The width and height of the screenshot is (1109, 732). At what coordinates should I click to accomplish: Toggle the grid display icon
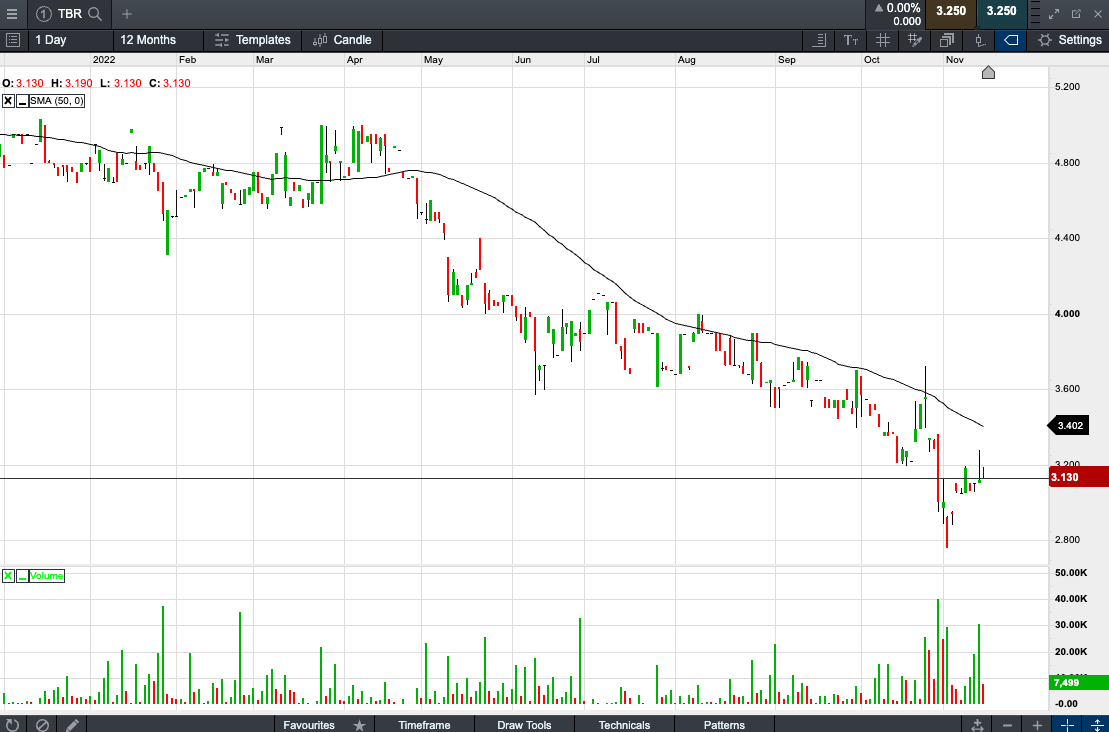pos(882,40)
